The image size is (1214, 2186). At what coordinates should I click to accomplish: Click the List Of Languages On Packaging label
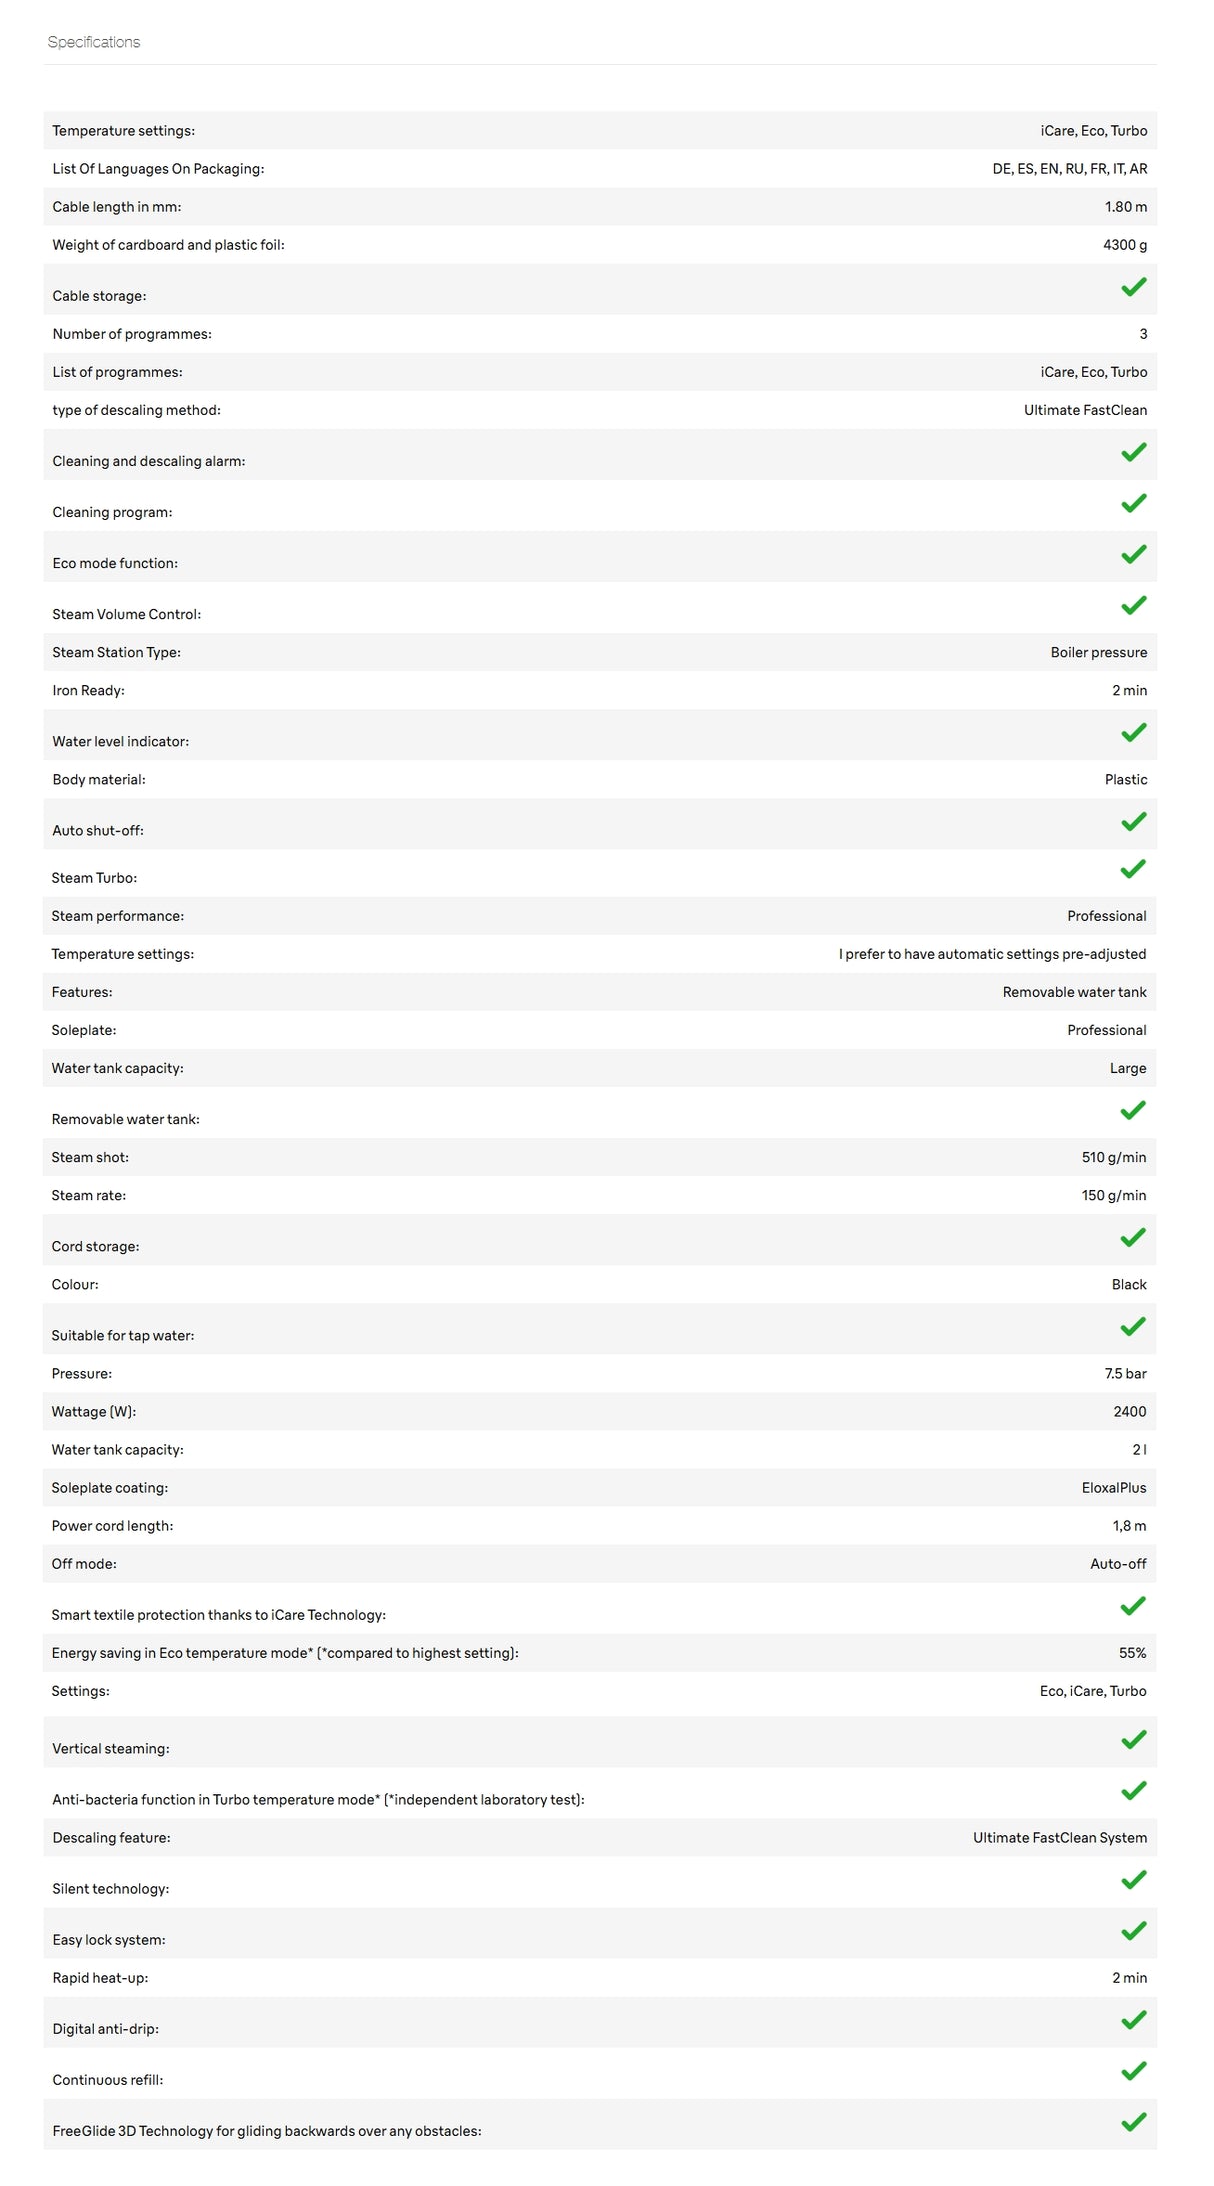coord(158,169)
